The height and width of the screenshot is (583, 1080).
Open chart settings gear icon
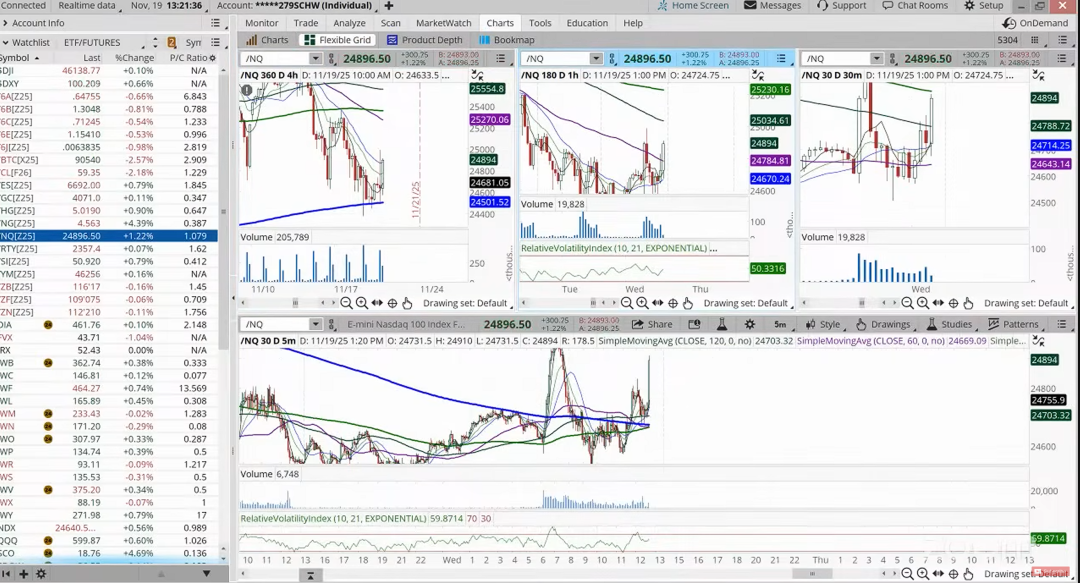coord(749,324)
